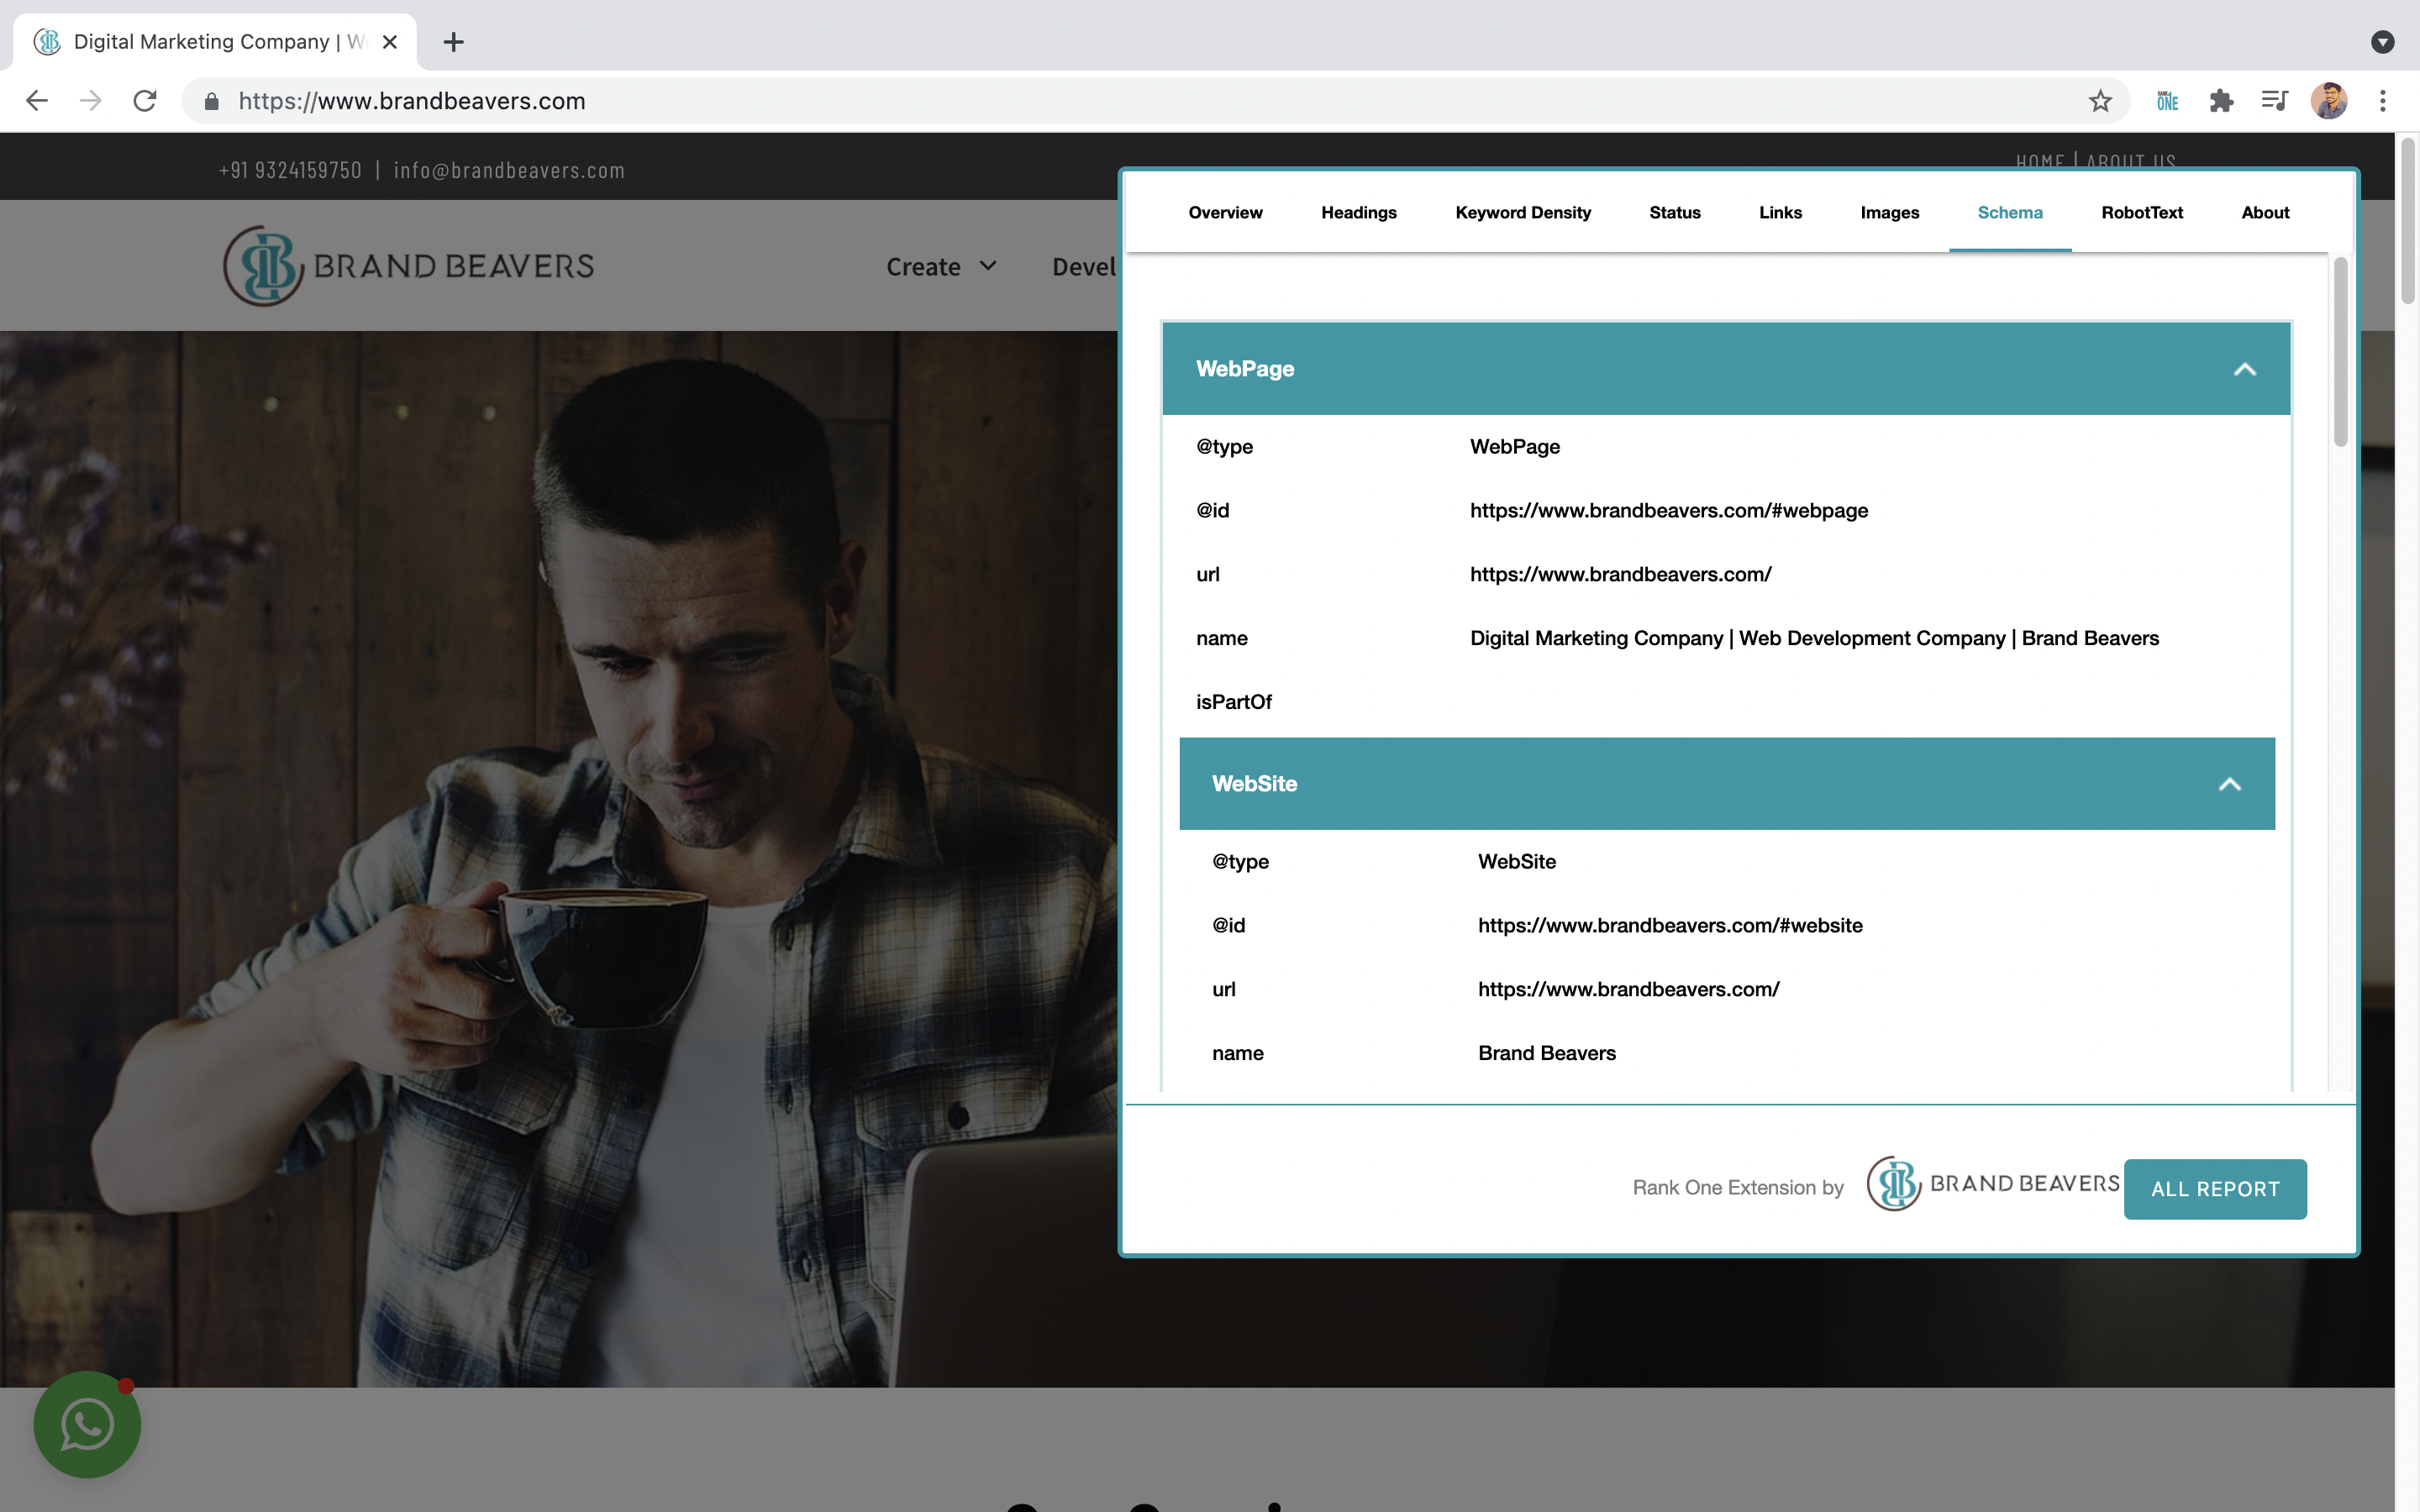Image resolution: width=2420 pixels, height=1512 pixels.
Task: Open WhatsApp chat widget
Action: (x=86, y=1424)
